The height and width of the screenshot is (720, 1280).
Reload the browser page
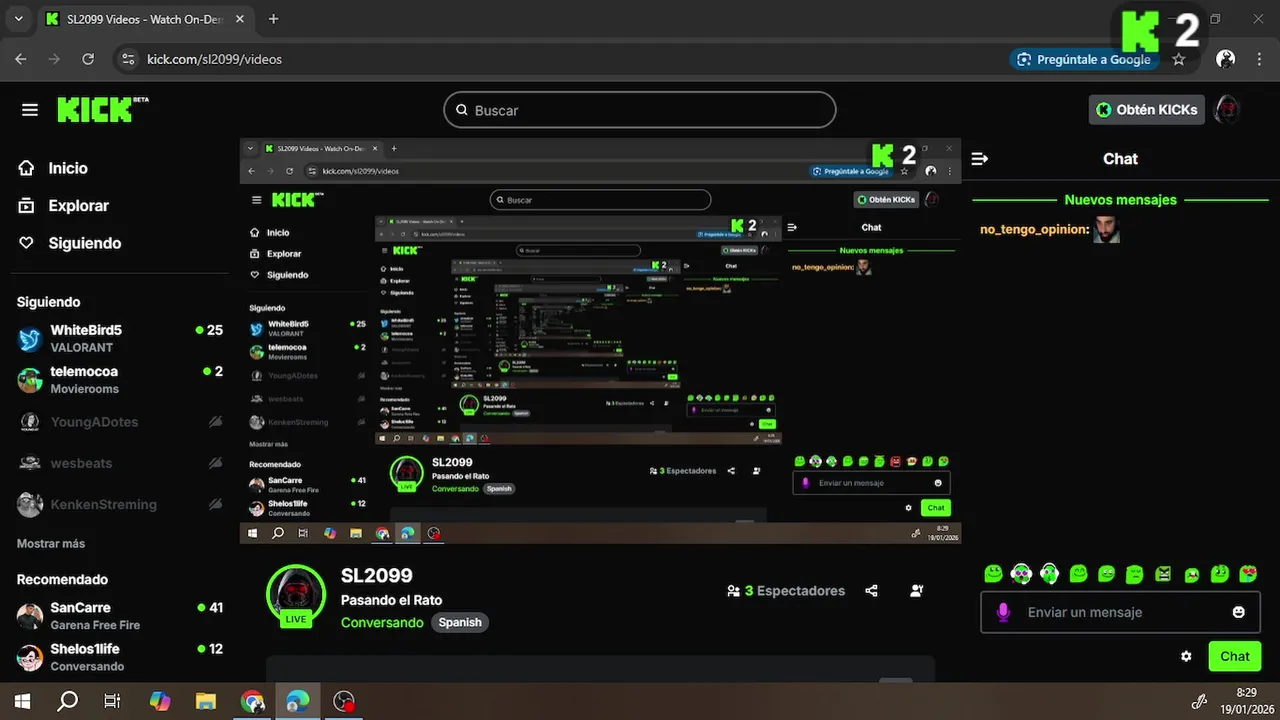point(88,59)
